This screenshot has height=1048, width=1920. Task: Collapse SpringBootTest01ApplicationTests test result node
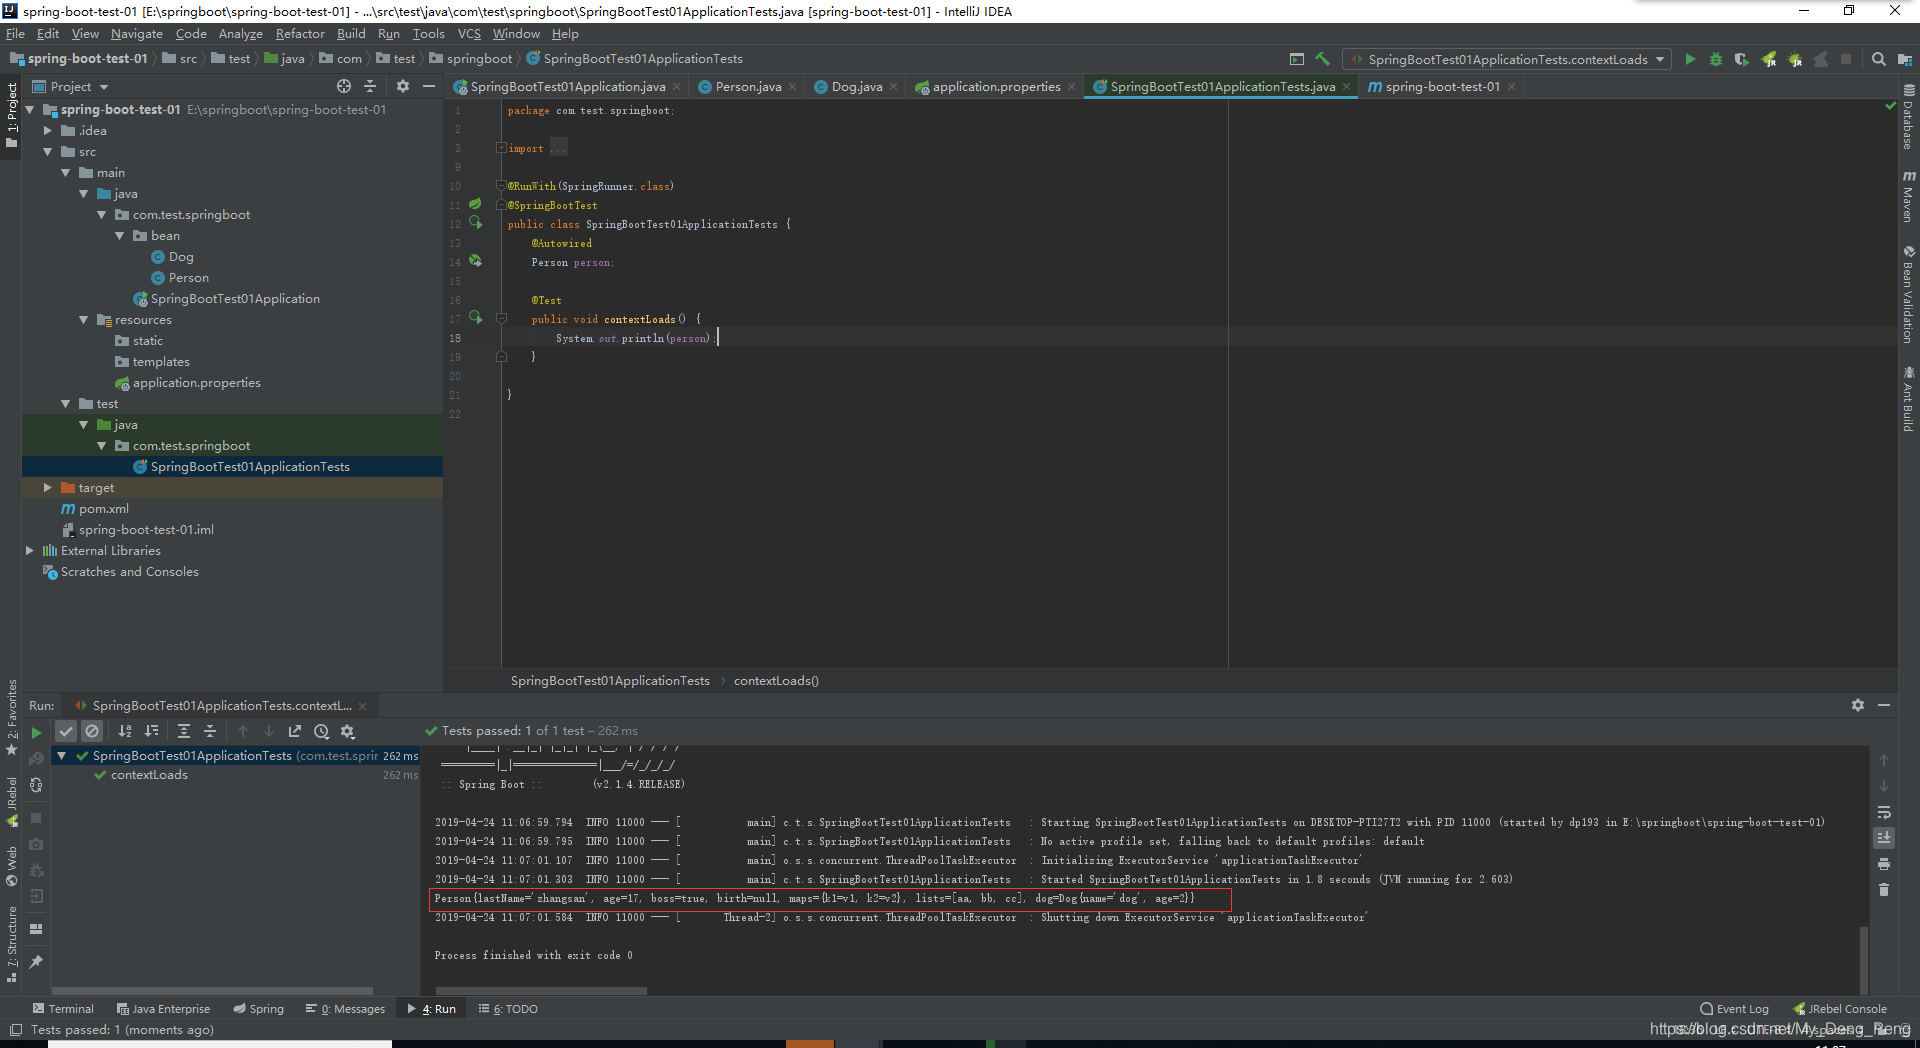pyautogui.click(x=61, y=756)
